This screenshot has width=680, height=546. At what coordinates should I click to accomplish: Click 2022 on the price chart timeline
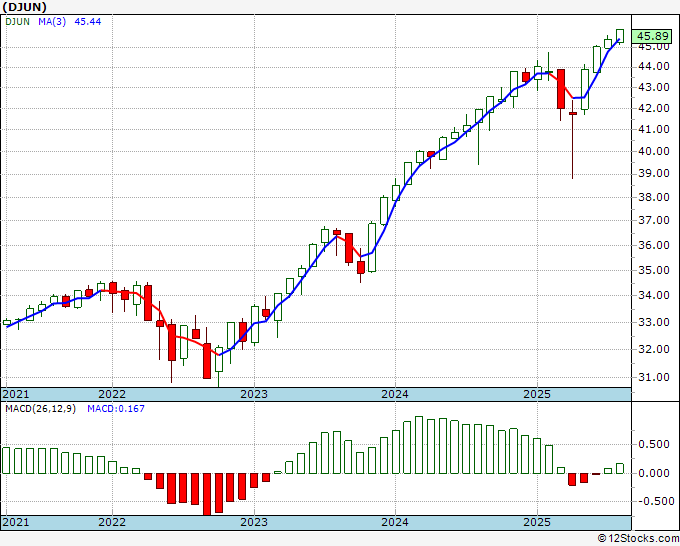pos(112,394)
